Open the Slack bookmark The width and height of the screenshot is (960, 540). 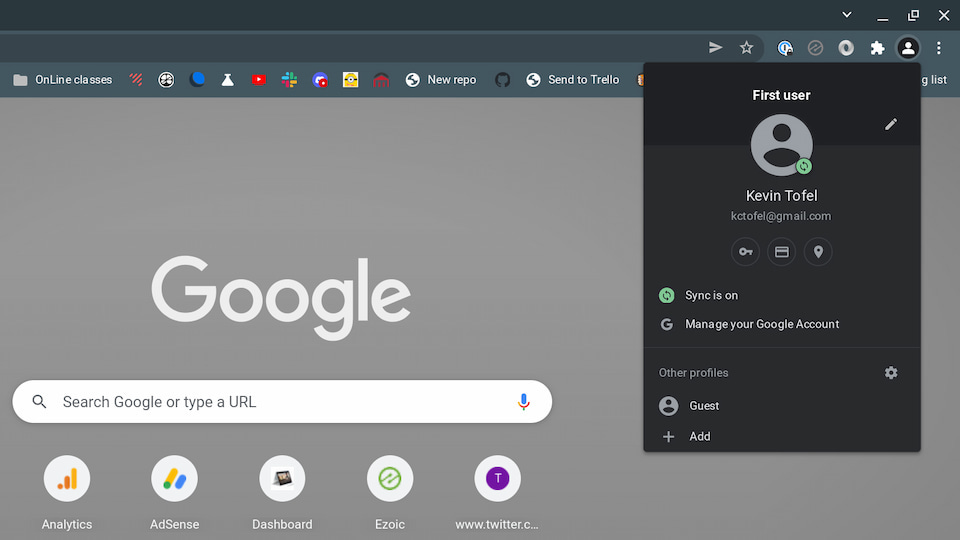click(x=289, y=80)
